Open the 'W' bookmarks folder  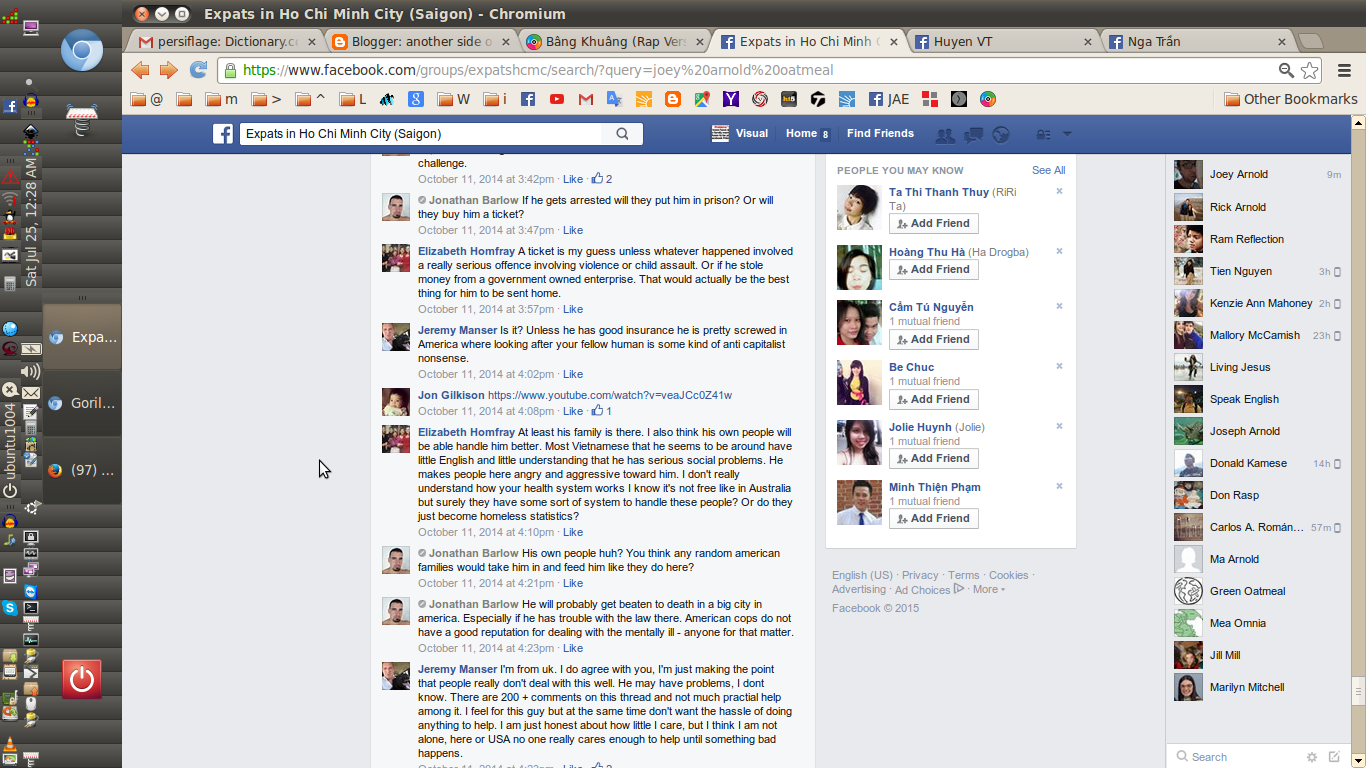pyautogui.click(x=455, y=99)
